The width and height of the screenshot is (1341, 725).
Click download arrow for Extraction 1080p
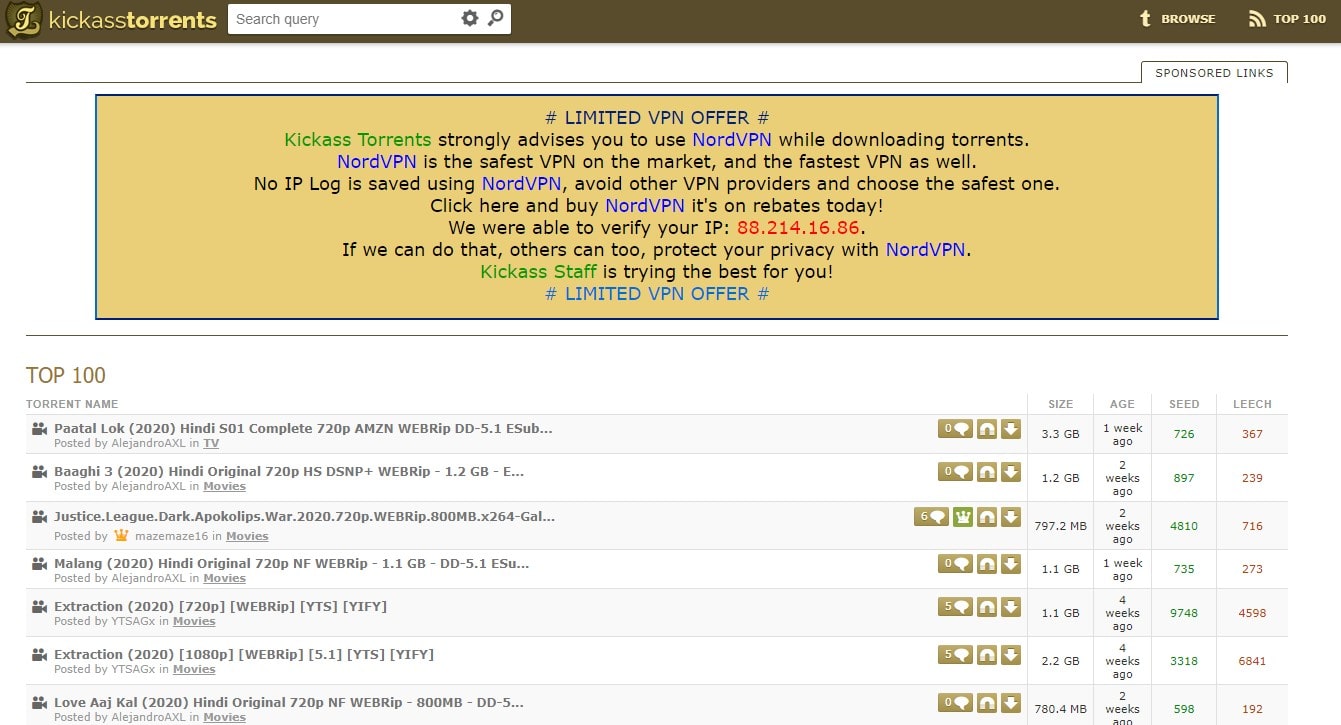click(x=1011, y=655)
